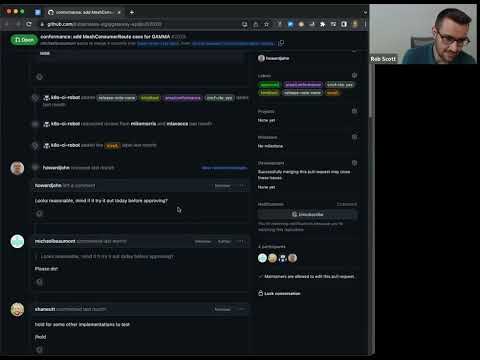This screenshot has width=480, height=360.
Task: Click the green approved label in sidebar
Action: 269,85
